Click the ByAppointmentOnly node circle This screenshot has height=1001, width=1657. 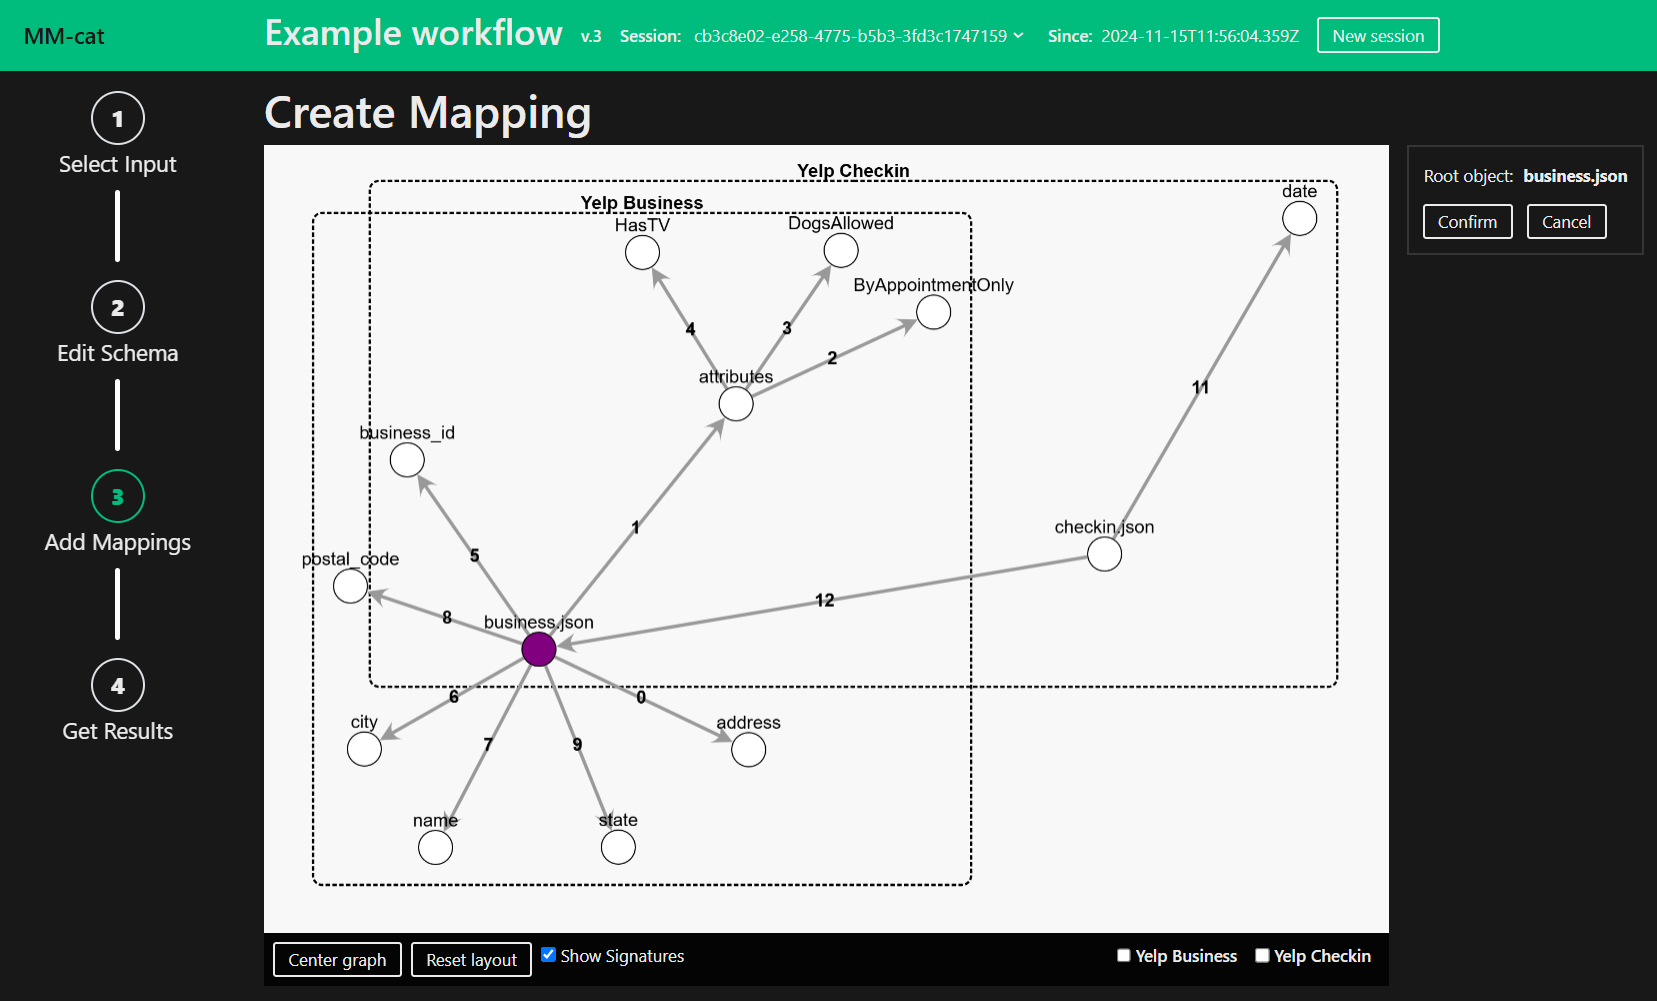[933, 312]
